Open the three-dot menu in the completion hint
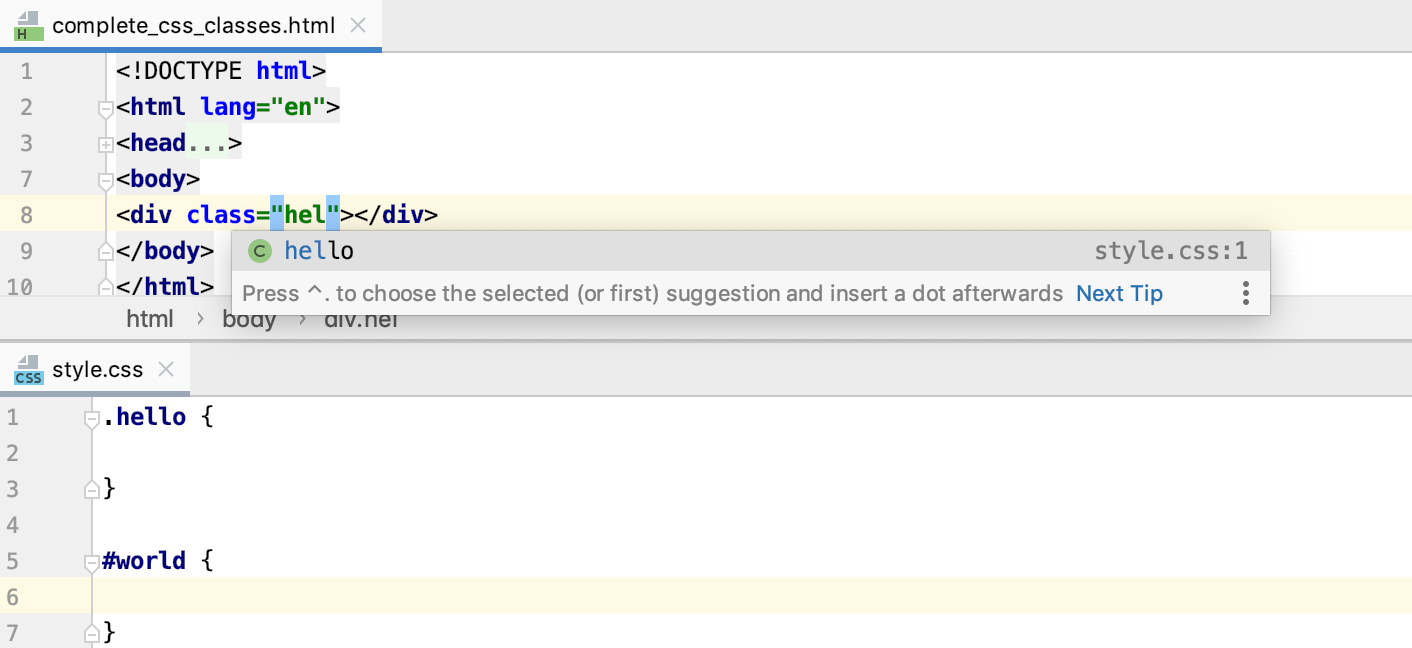The height and width of the screenshot is (648, 1412). (x=1245, y=292)
